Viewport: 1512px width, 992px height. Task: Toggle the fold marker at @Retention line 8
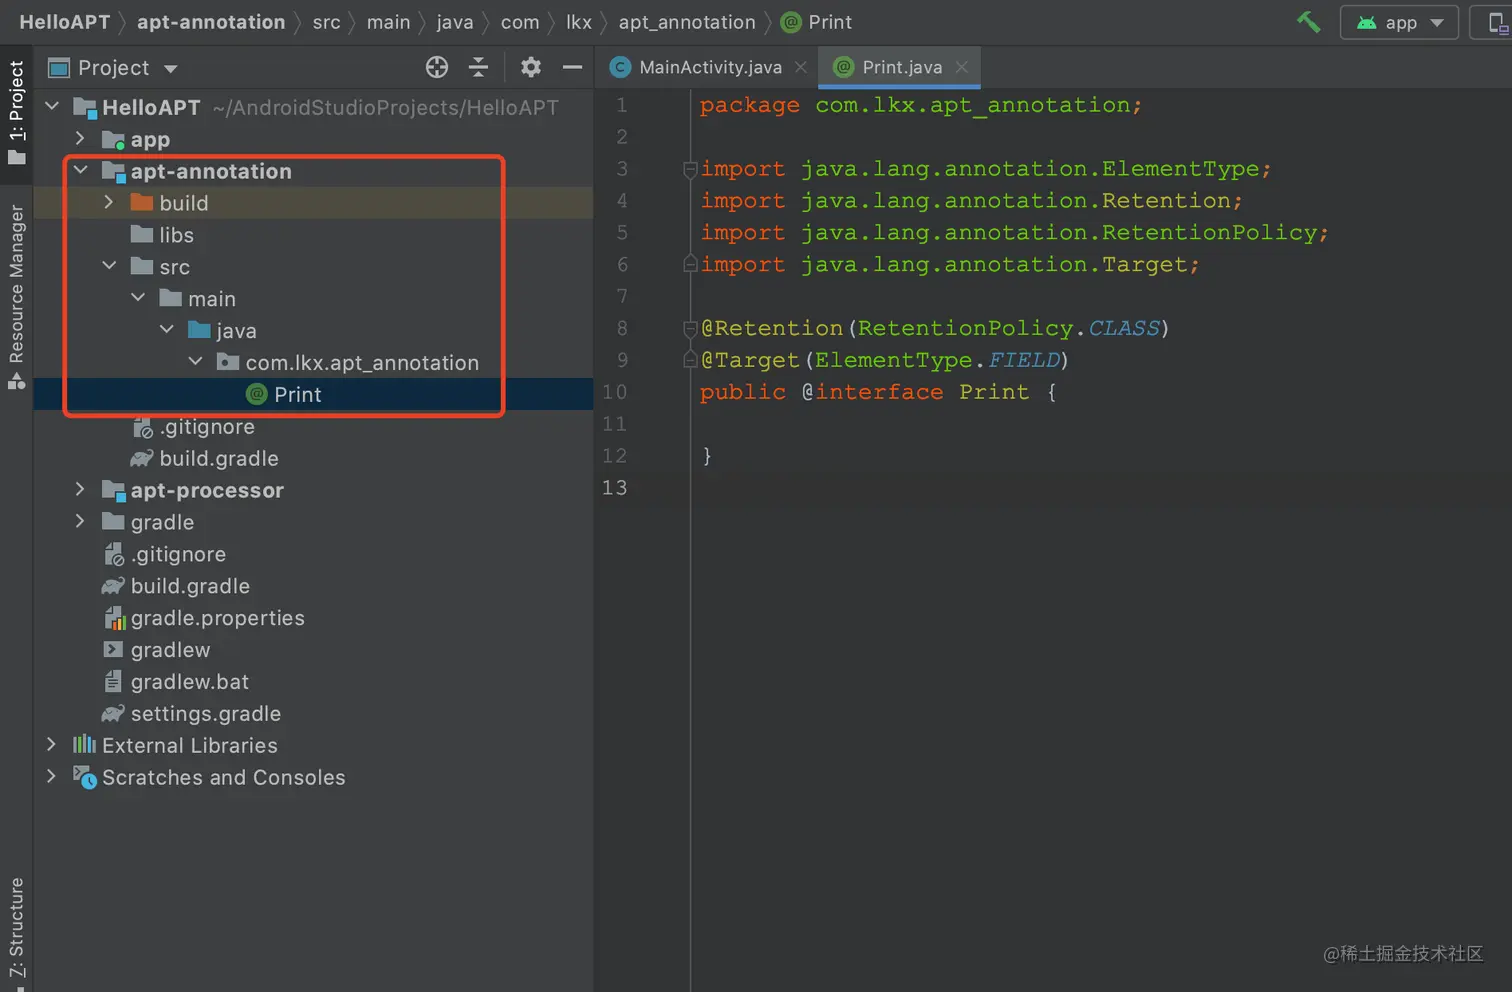point(690,328)
